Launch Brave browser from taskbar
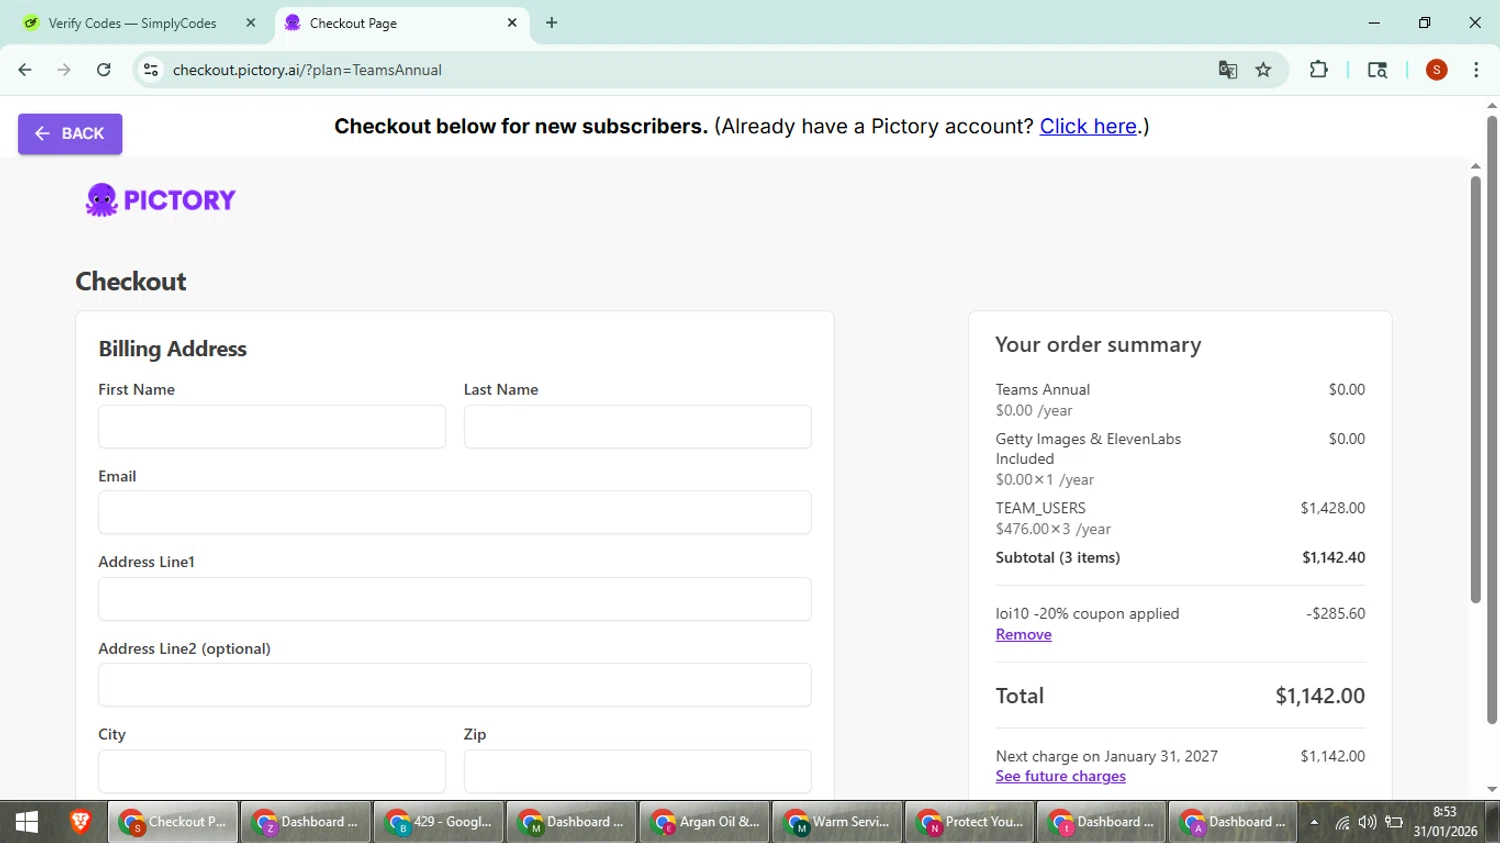Screen dimensions: 1500x843 80,822
